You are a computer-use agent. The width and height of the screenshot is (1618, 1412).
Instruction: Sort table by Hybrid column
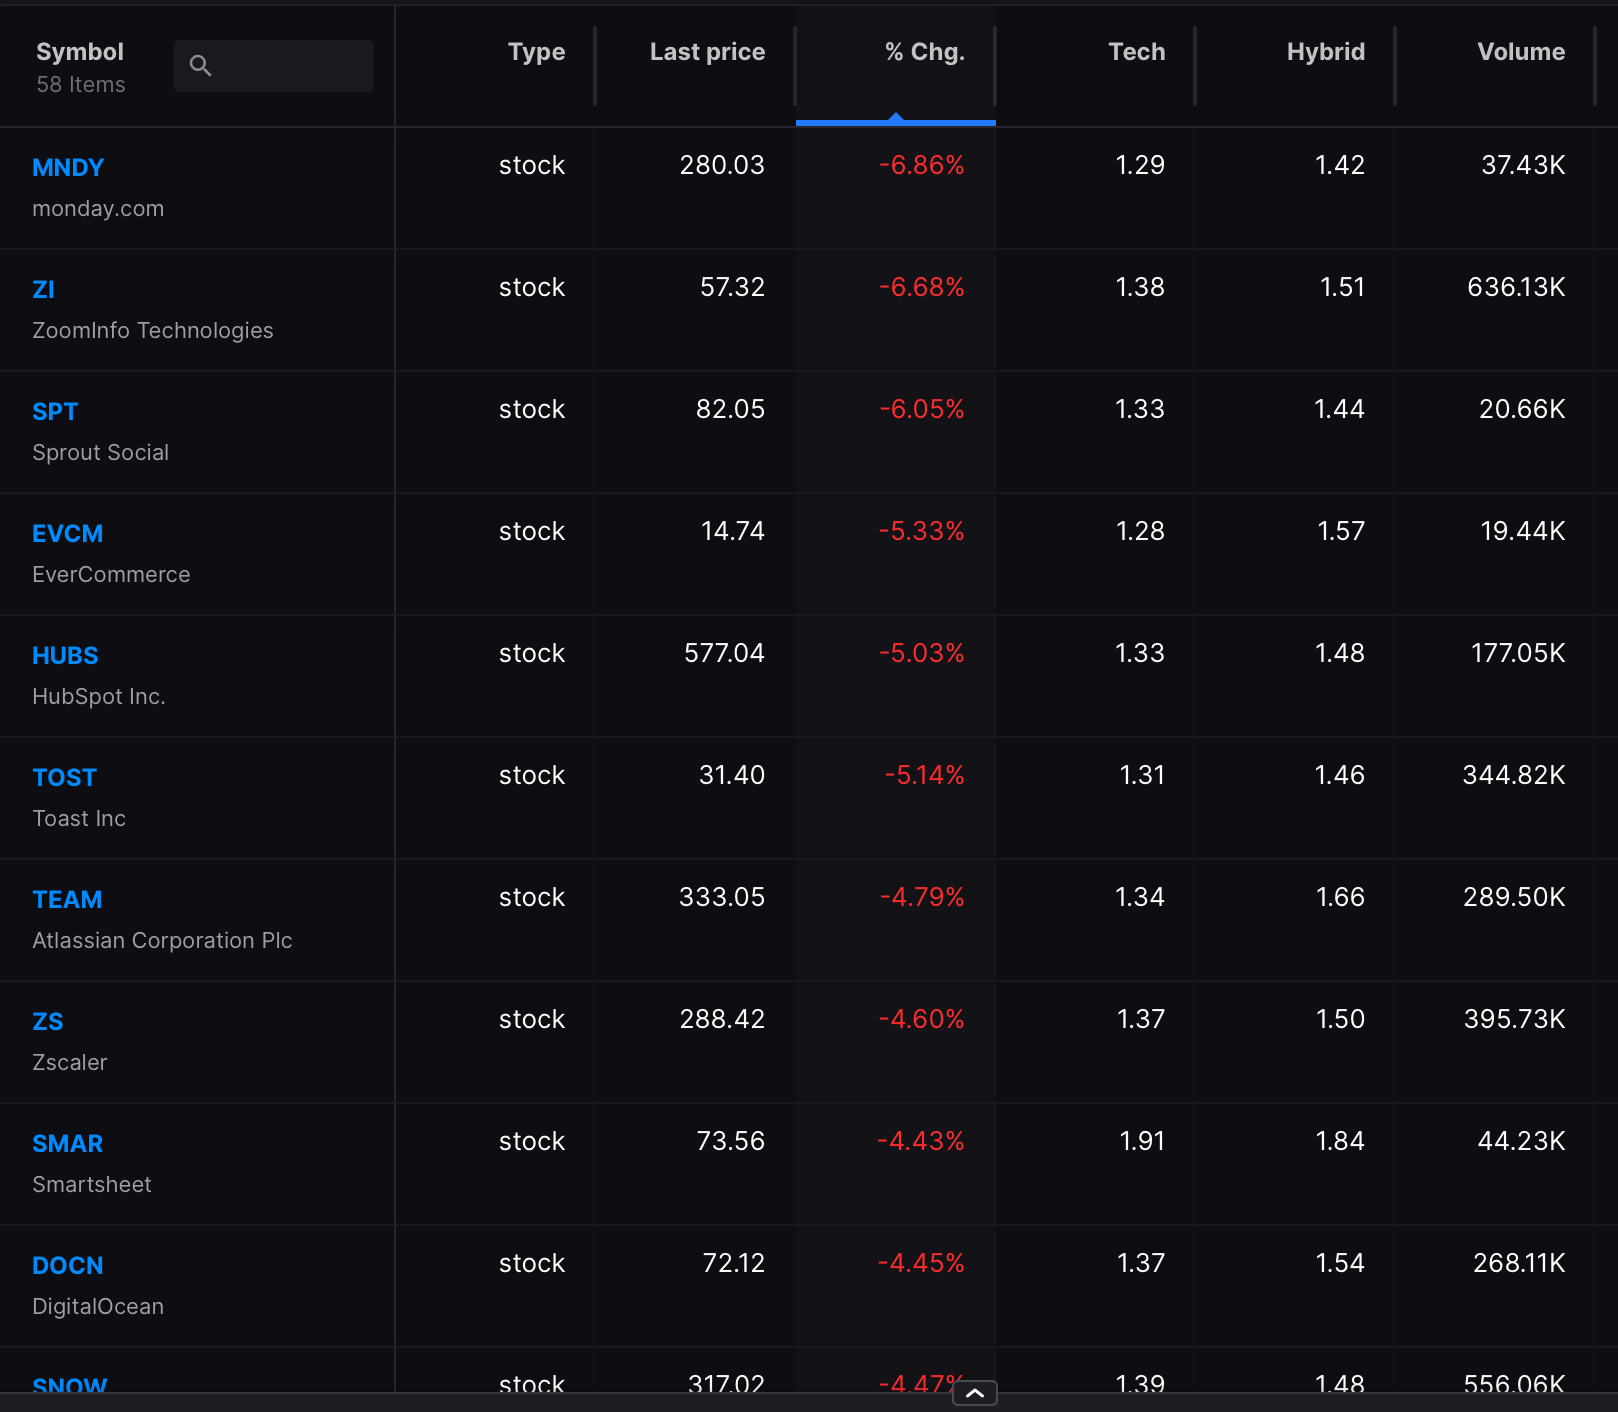click(1326, 52)
